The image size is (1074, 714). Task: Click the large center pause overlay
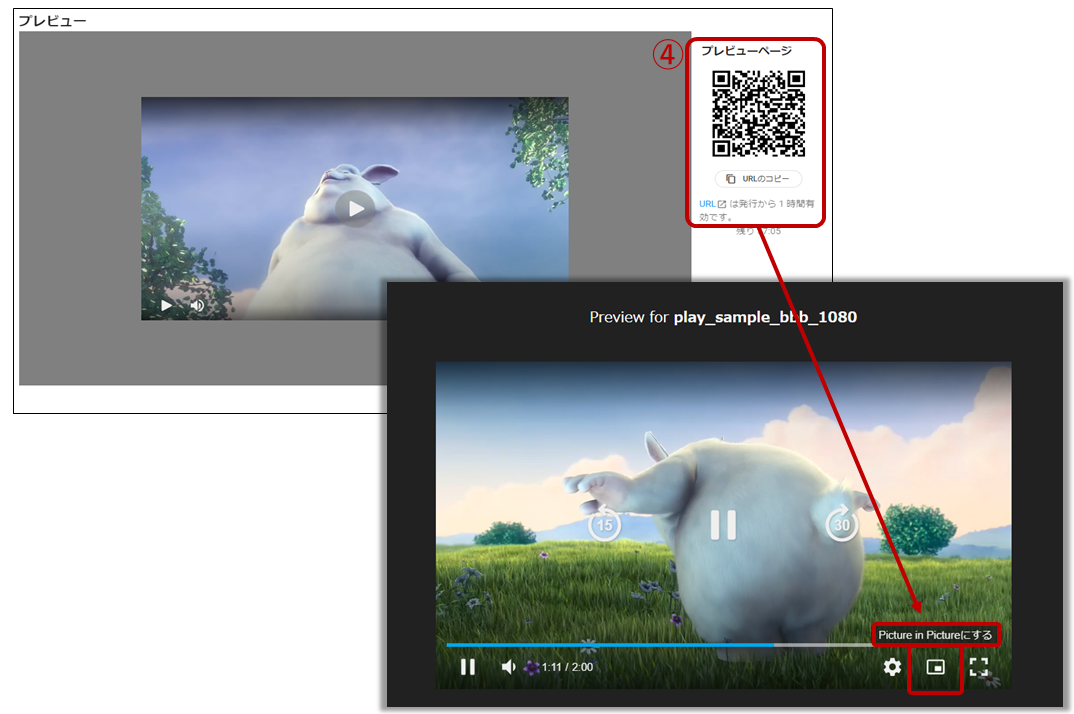pyautogui.click(x=723, y=524)
